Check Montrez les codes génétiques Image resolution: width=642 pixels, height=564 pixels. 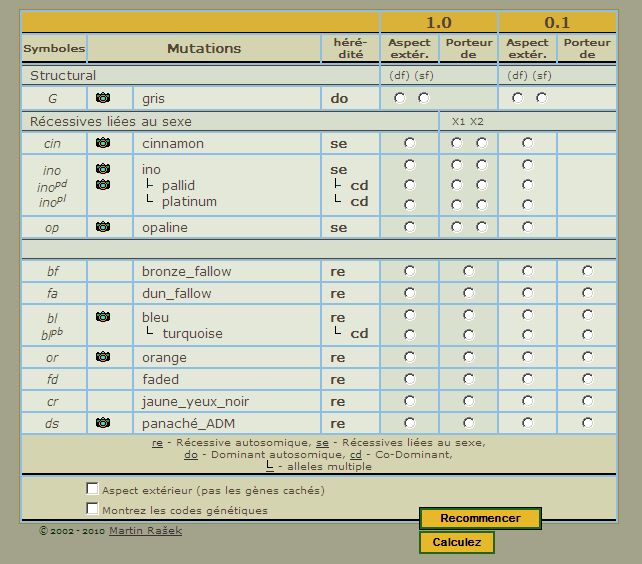(93, 509)
